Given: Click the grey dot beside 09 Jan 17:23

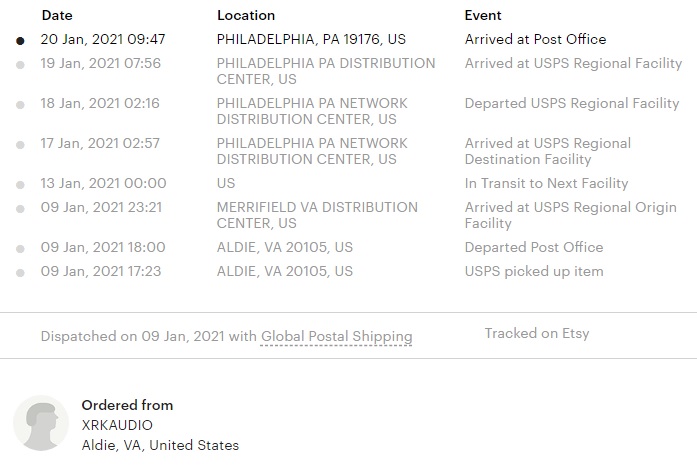Looking at the screenshot, I should point(20,273).
